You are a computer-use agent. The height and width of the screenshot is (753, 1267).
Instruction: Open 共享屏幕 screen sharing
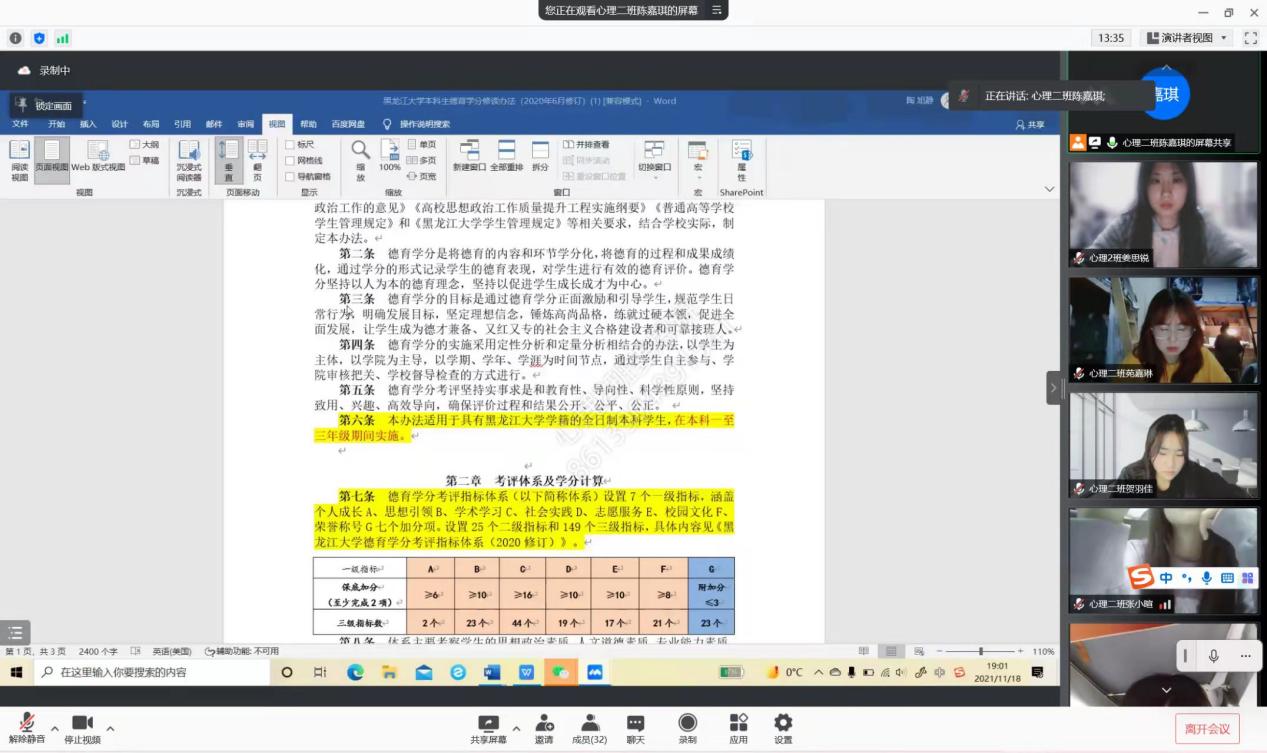pos(488,723)
